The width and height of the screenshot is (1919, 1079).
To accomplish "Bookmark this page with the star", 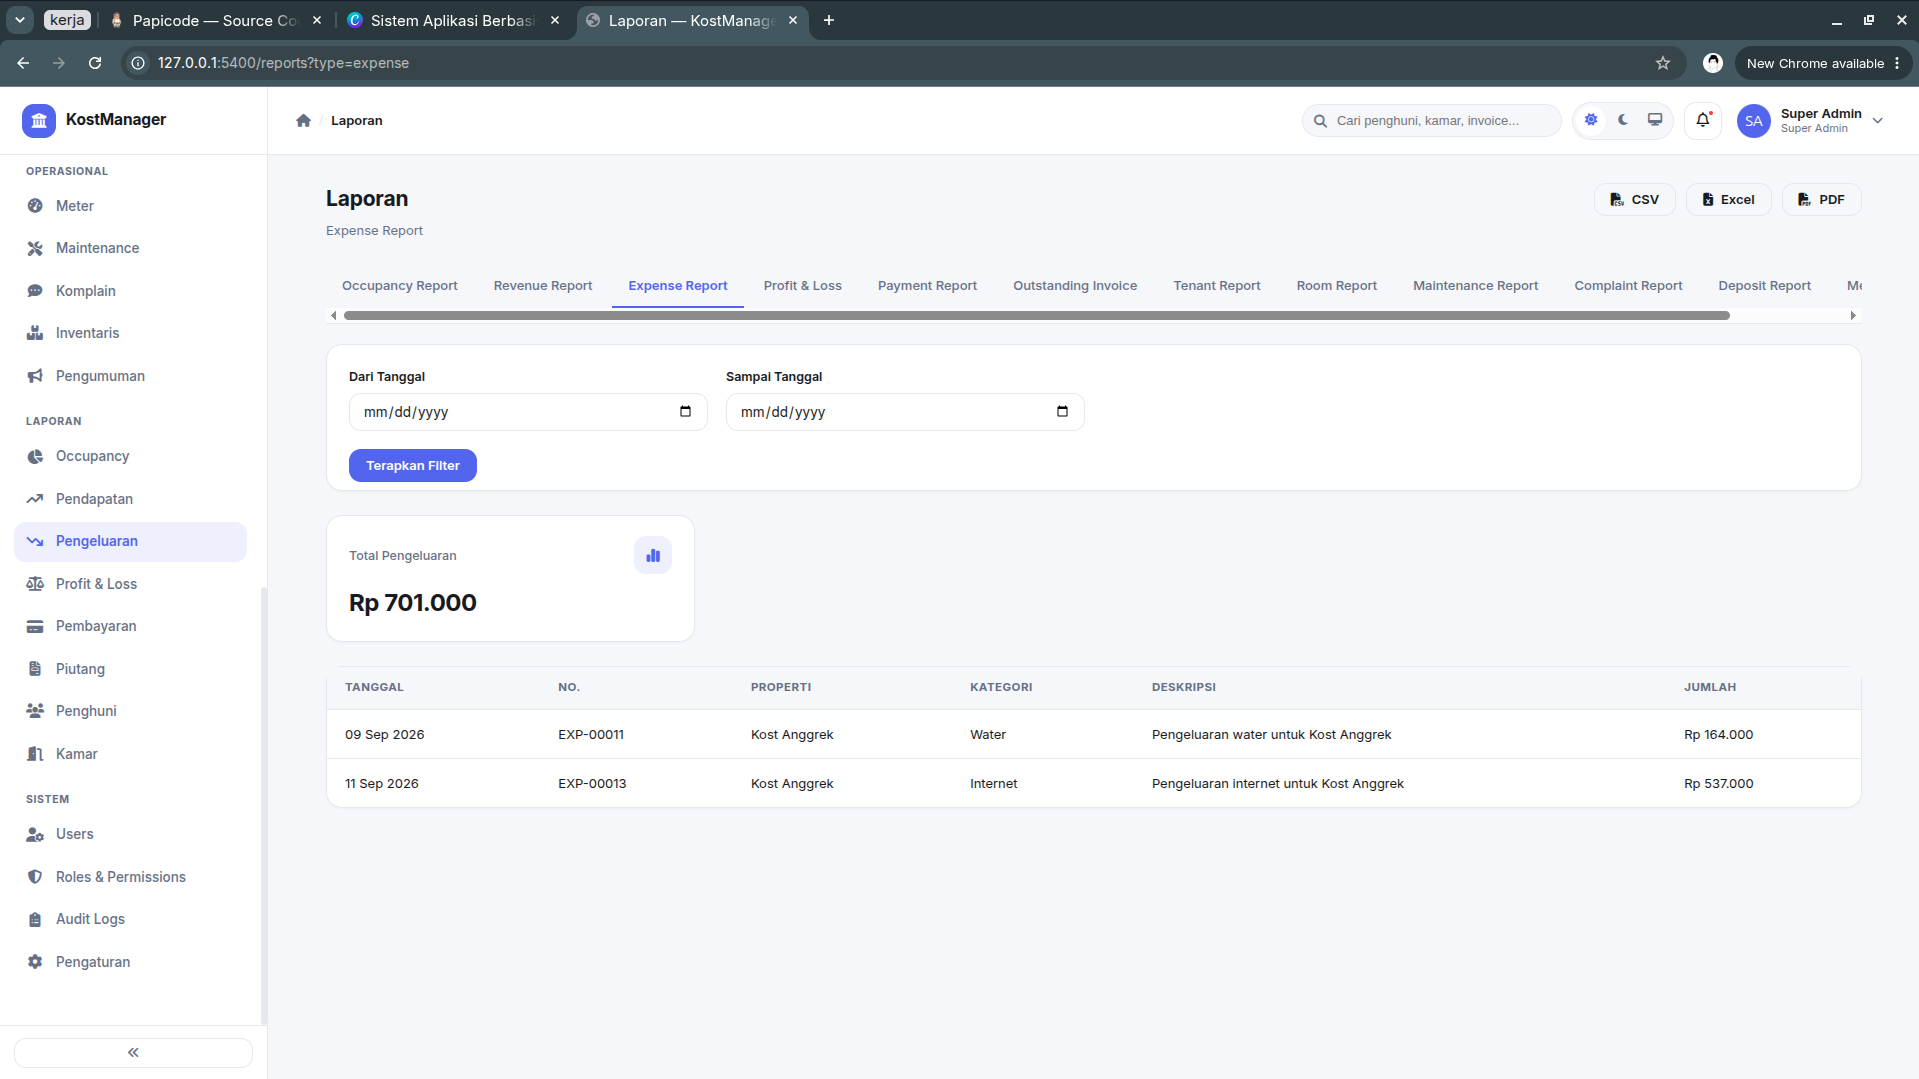I will tap(1663, 63).
